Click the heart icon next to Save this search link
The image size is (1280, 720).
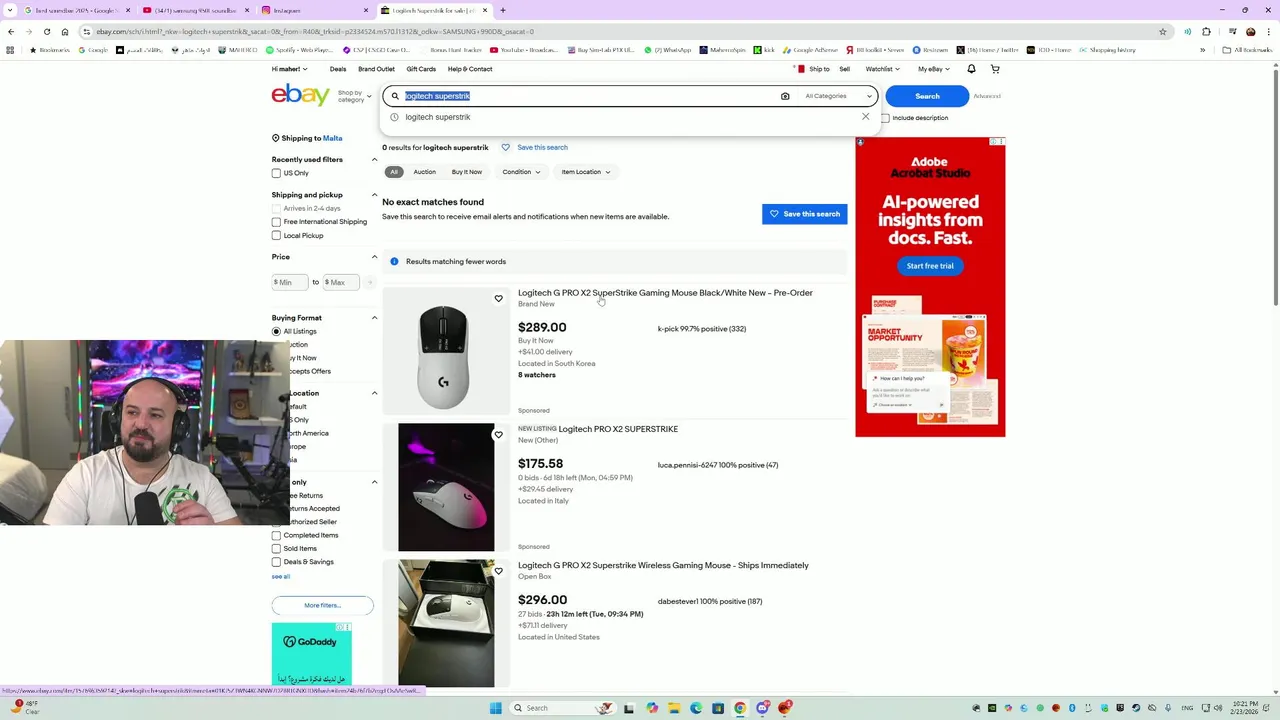pos(505,147)
